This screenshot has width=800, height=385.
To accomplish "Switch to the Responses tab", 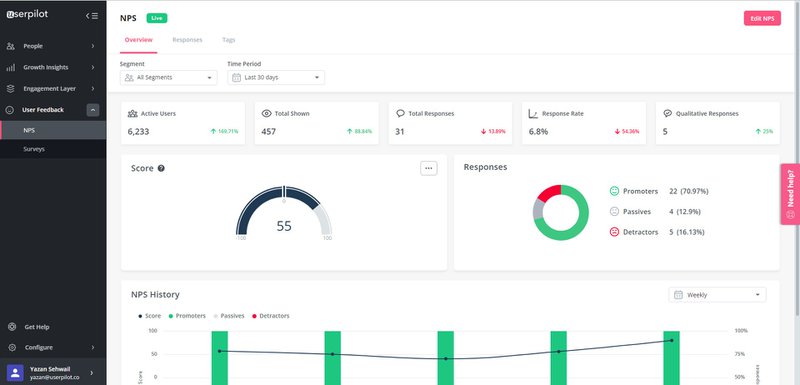I will click(187, 40).
